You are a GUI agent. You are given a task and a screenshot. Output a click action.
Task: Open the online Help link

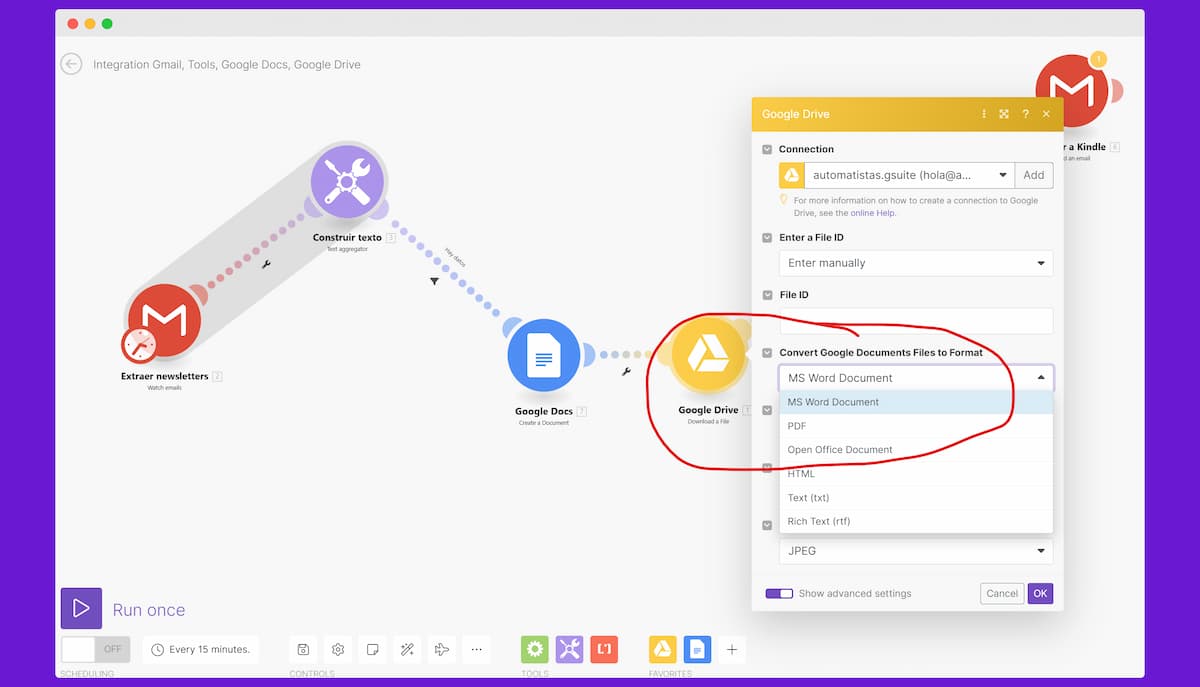point(872,213)
